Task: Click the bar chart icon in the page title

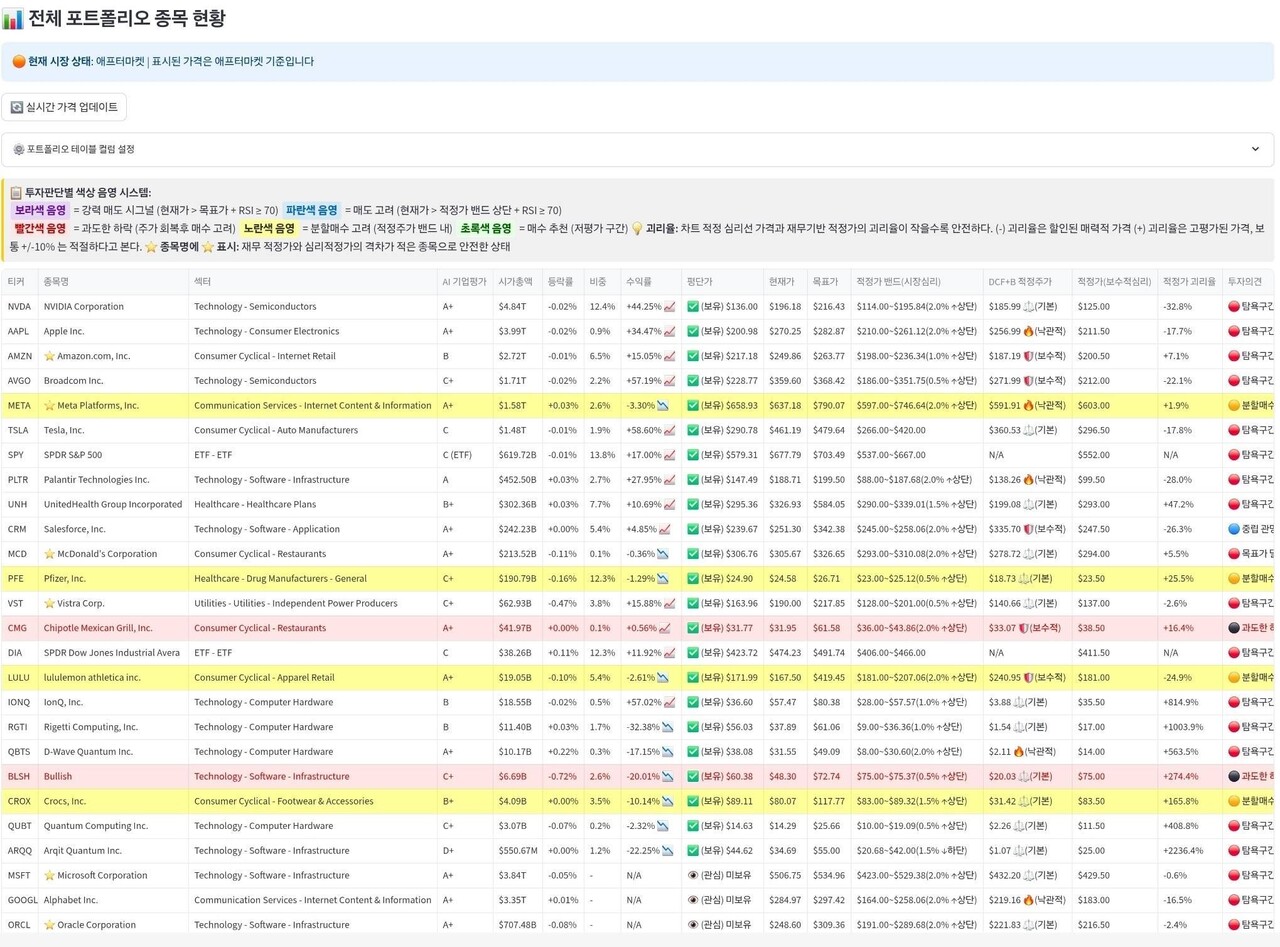Action: (x=13, y=18)
